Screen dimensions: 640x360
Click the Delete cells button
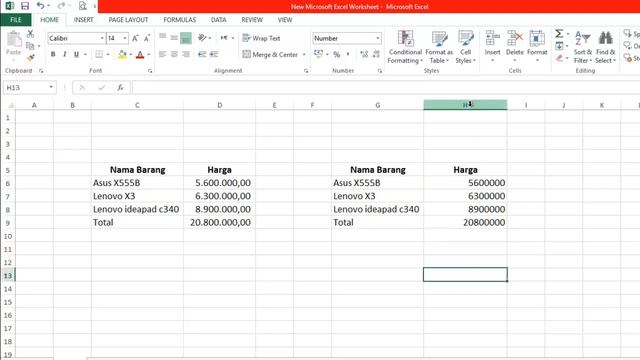coord(515,47)
